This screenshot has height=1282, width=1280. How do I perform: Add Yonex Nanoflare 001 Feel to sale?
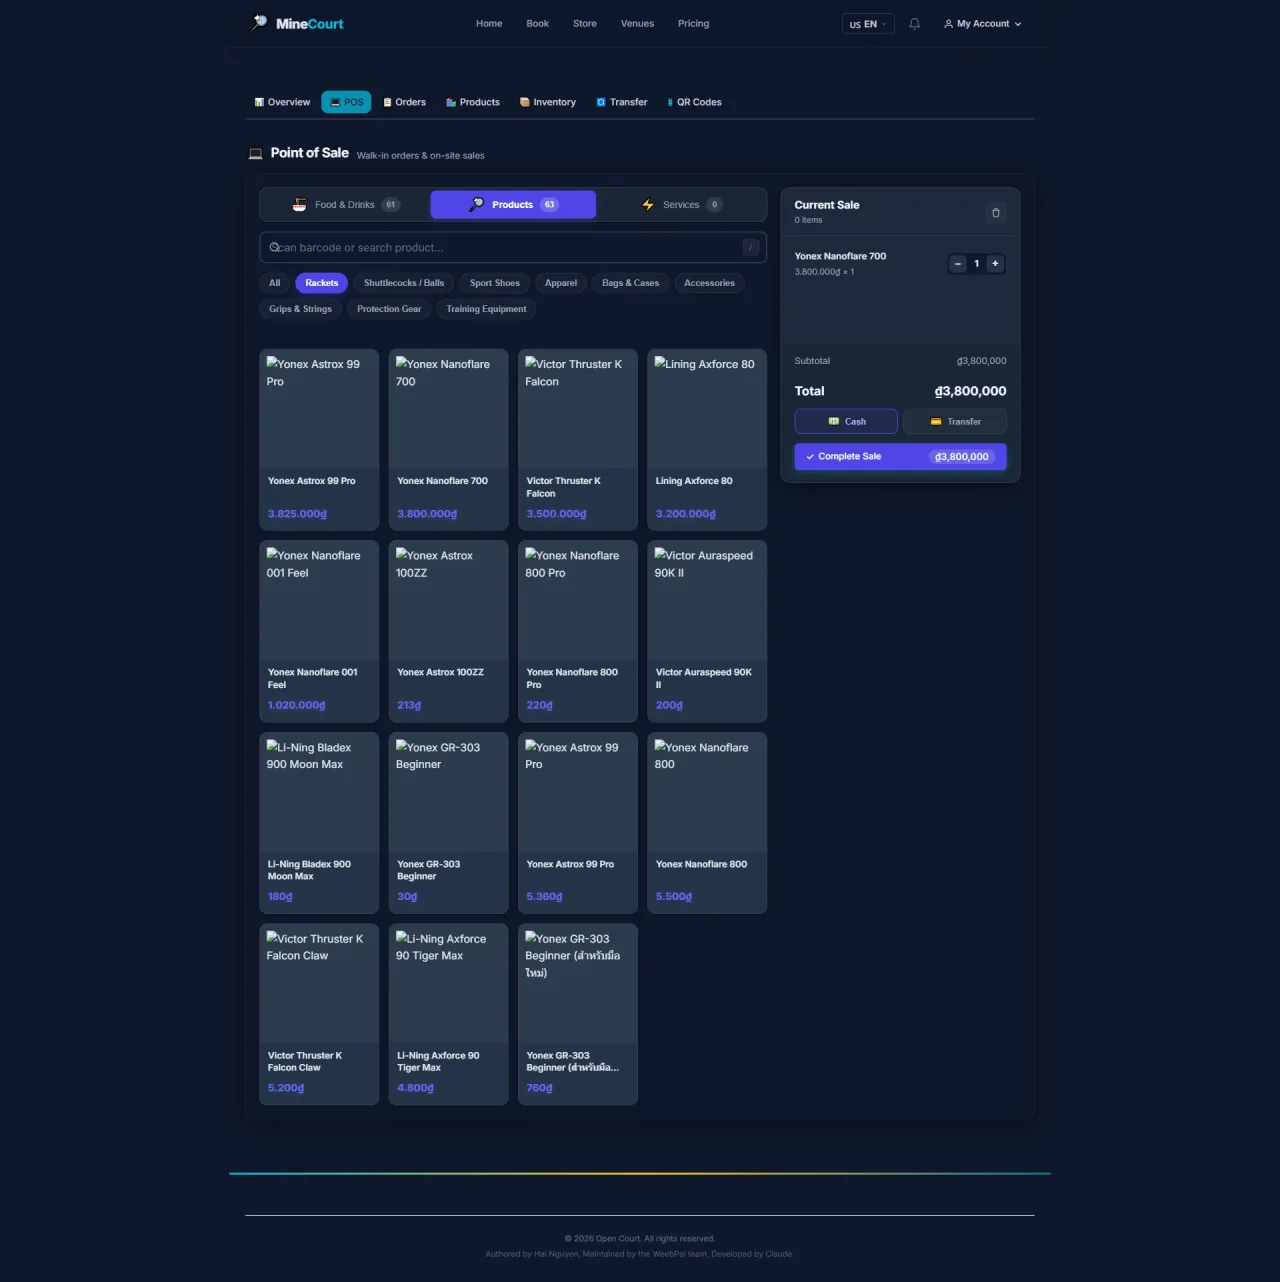[x=319, y=631]
